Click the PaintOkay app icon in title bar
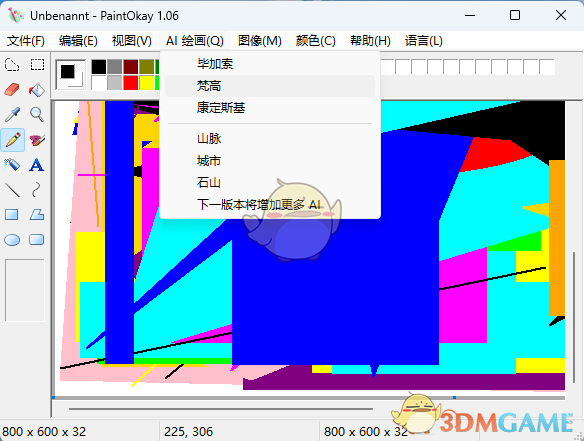 16,15
